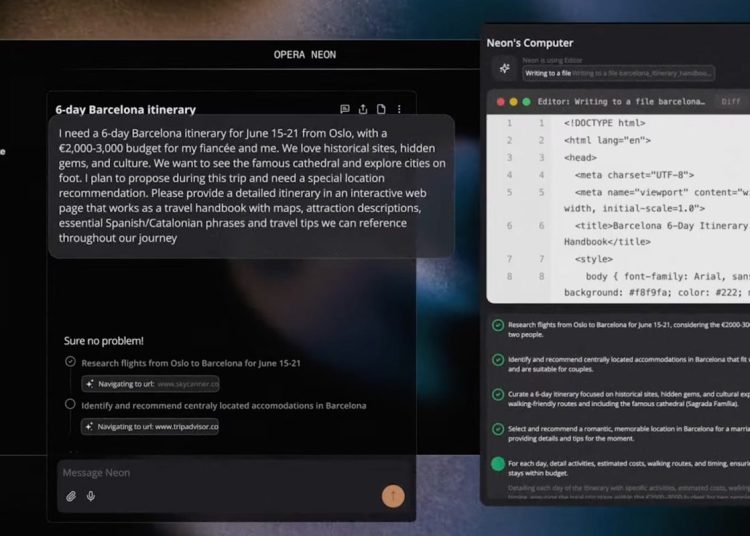
Task: Open the three-dot more options menu
Action: click(399, 109)
